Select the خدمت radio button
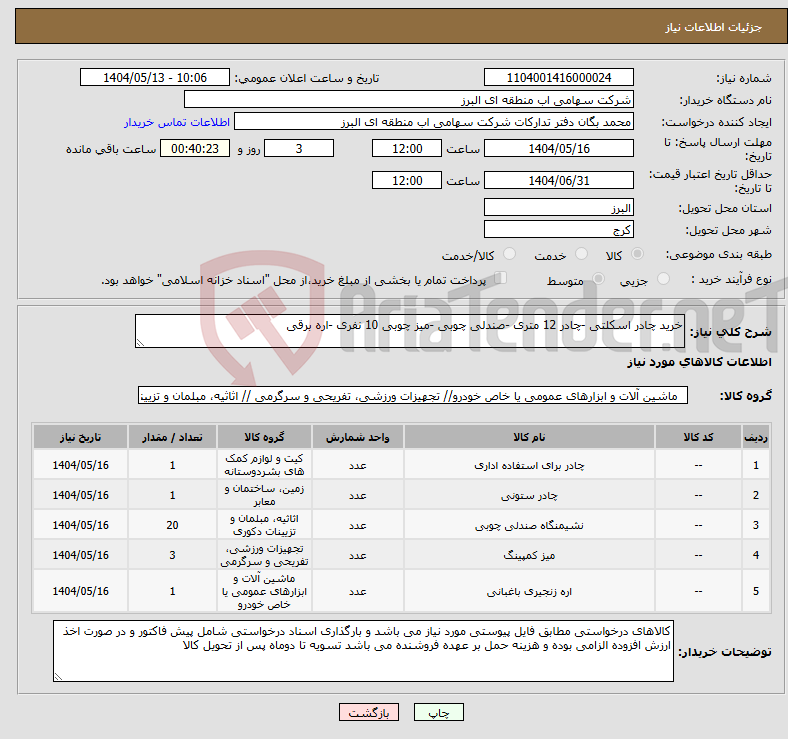788x739 pixels. [x=581, y=254]
